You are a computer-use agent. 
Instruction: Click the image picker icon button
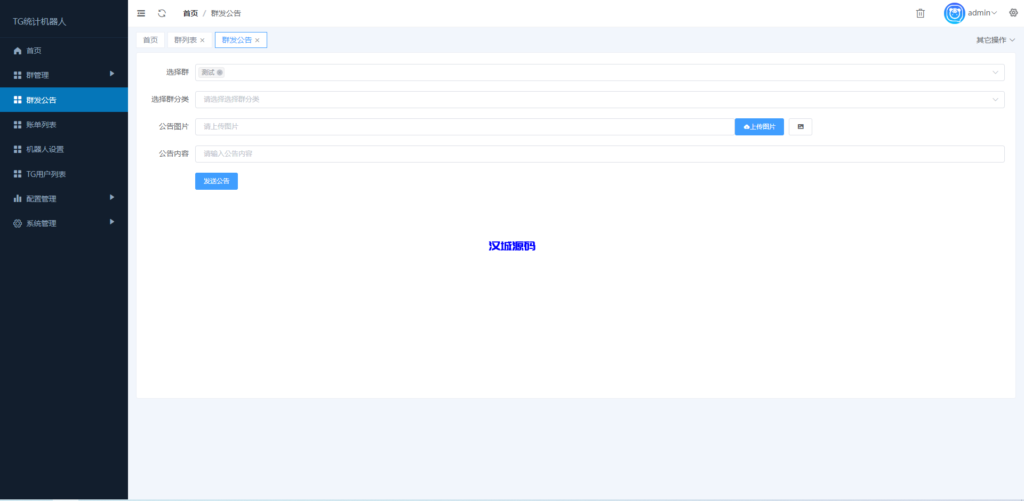800,127
